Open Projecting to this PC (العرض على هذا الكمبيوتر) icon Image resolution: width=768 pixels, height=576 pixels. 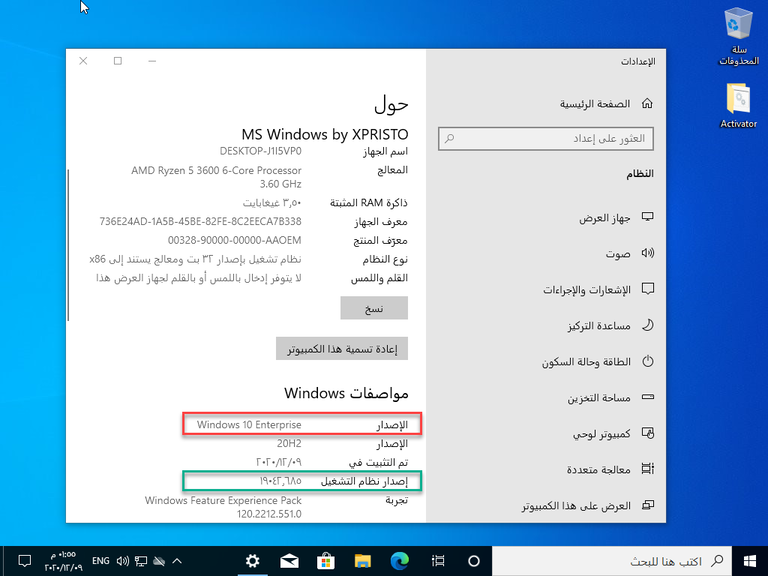coord(648,505)
